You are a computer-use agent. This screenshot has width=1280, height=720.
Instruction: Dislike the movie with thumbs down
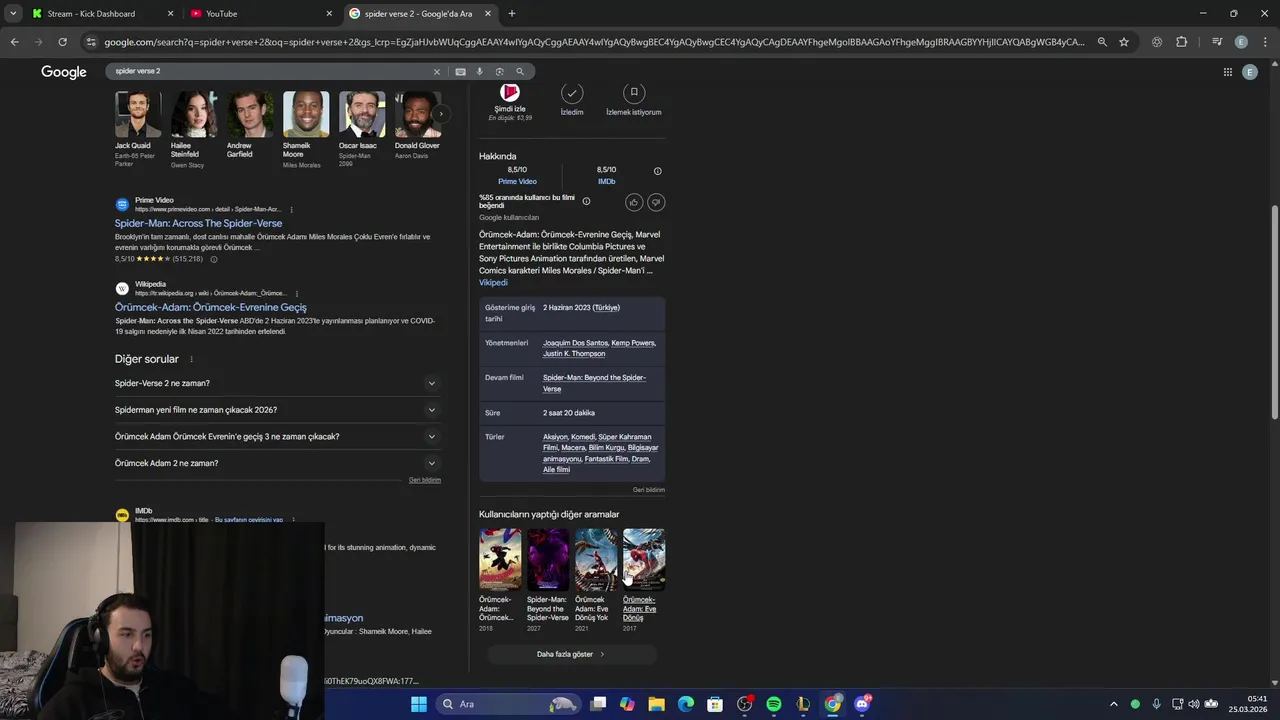pos(656,202)
